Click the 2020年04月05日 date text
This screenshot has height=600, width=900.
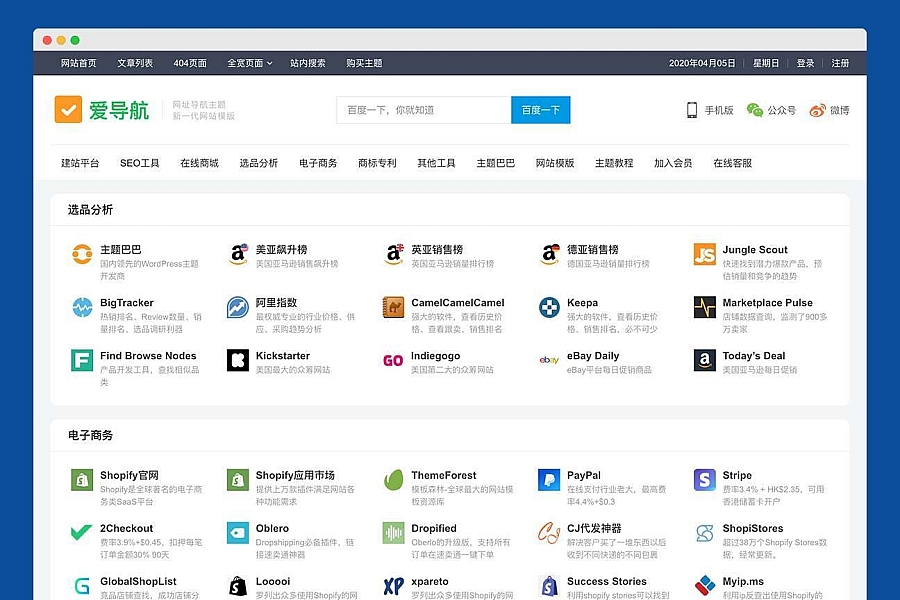(x=702, y=63)
